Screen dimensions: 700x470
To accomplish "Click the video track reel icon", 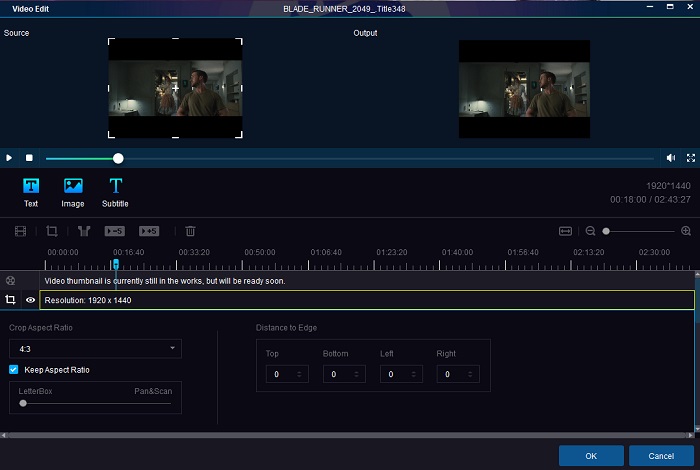I will coord(10,281).
